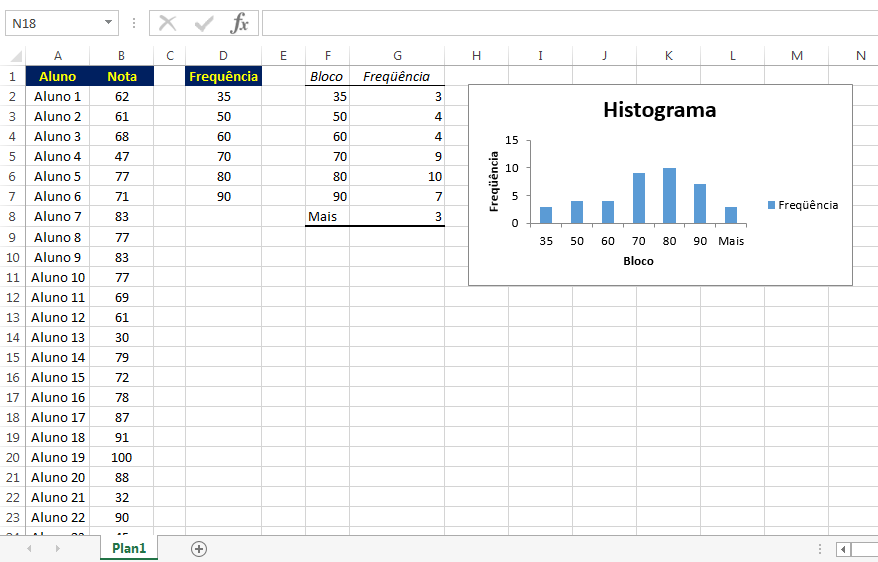Click the Enter checkmark icon in formula bar
This screenshot has height=562, width=878.
pos(204,23)
